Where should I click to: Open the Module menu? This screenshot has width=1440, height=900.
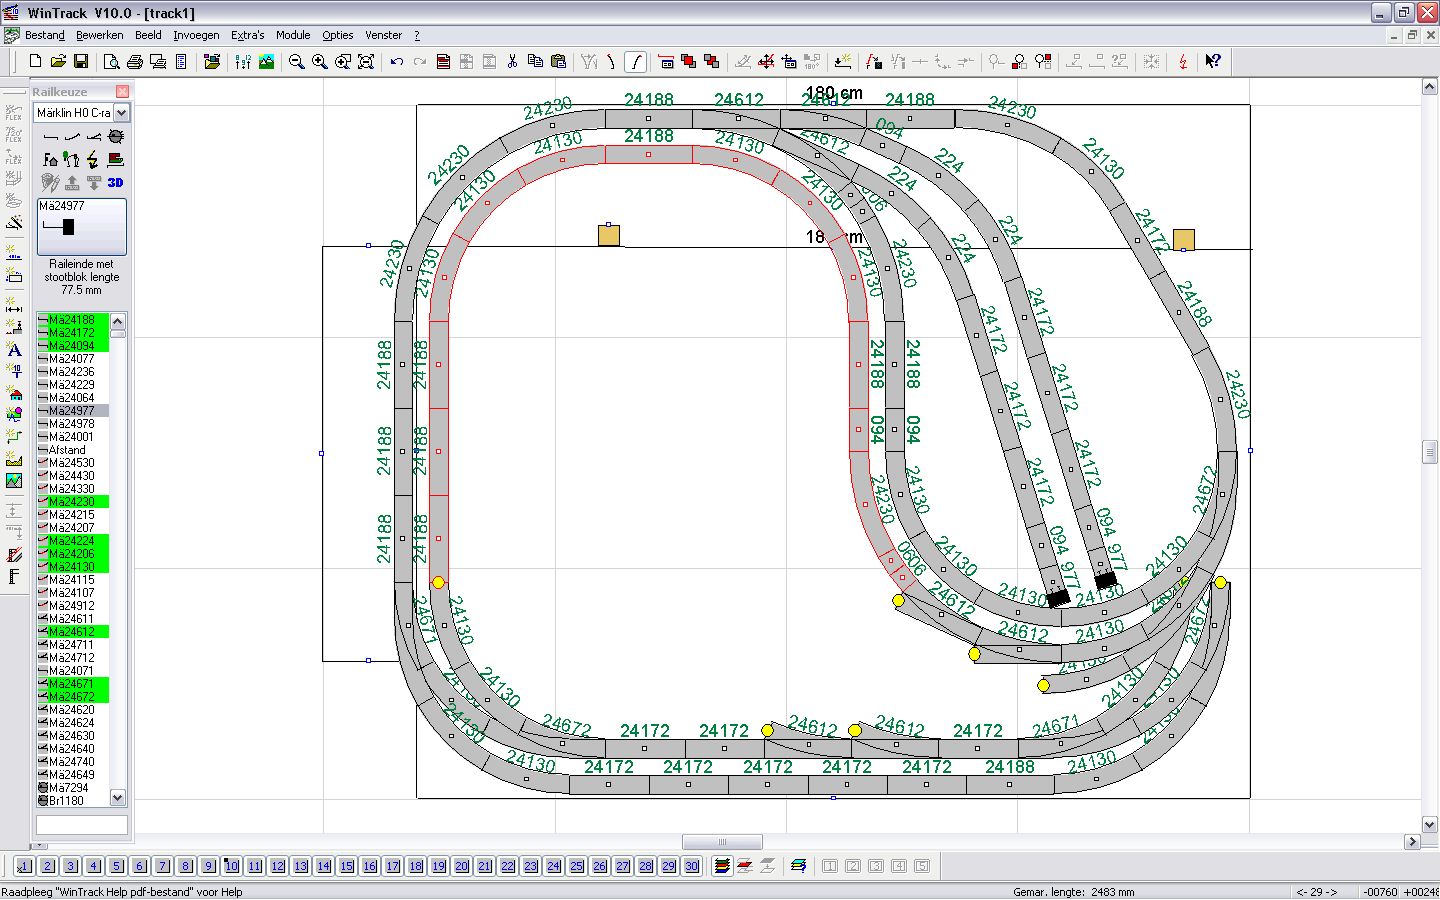click(293, 35)
